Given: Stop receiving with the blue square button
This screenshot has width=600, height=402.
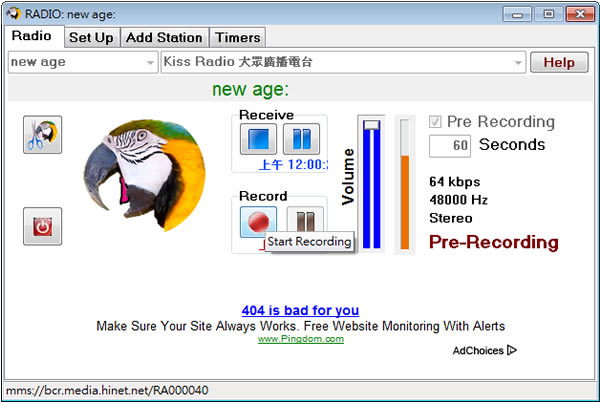Looking at the screenshot, I should pyautogui.click(x=259, y=140).
